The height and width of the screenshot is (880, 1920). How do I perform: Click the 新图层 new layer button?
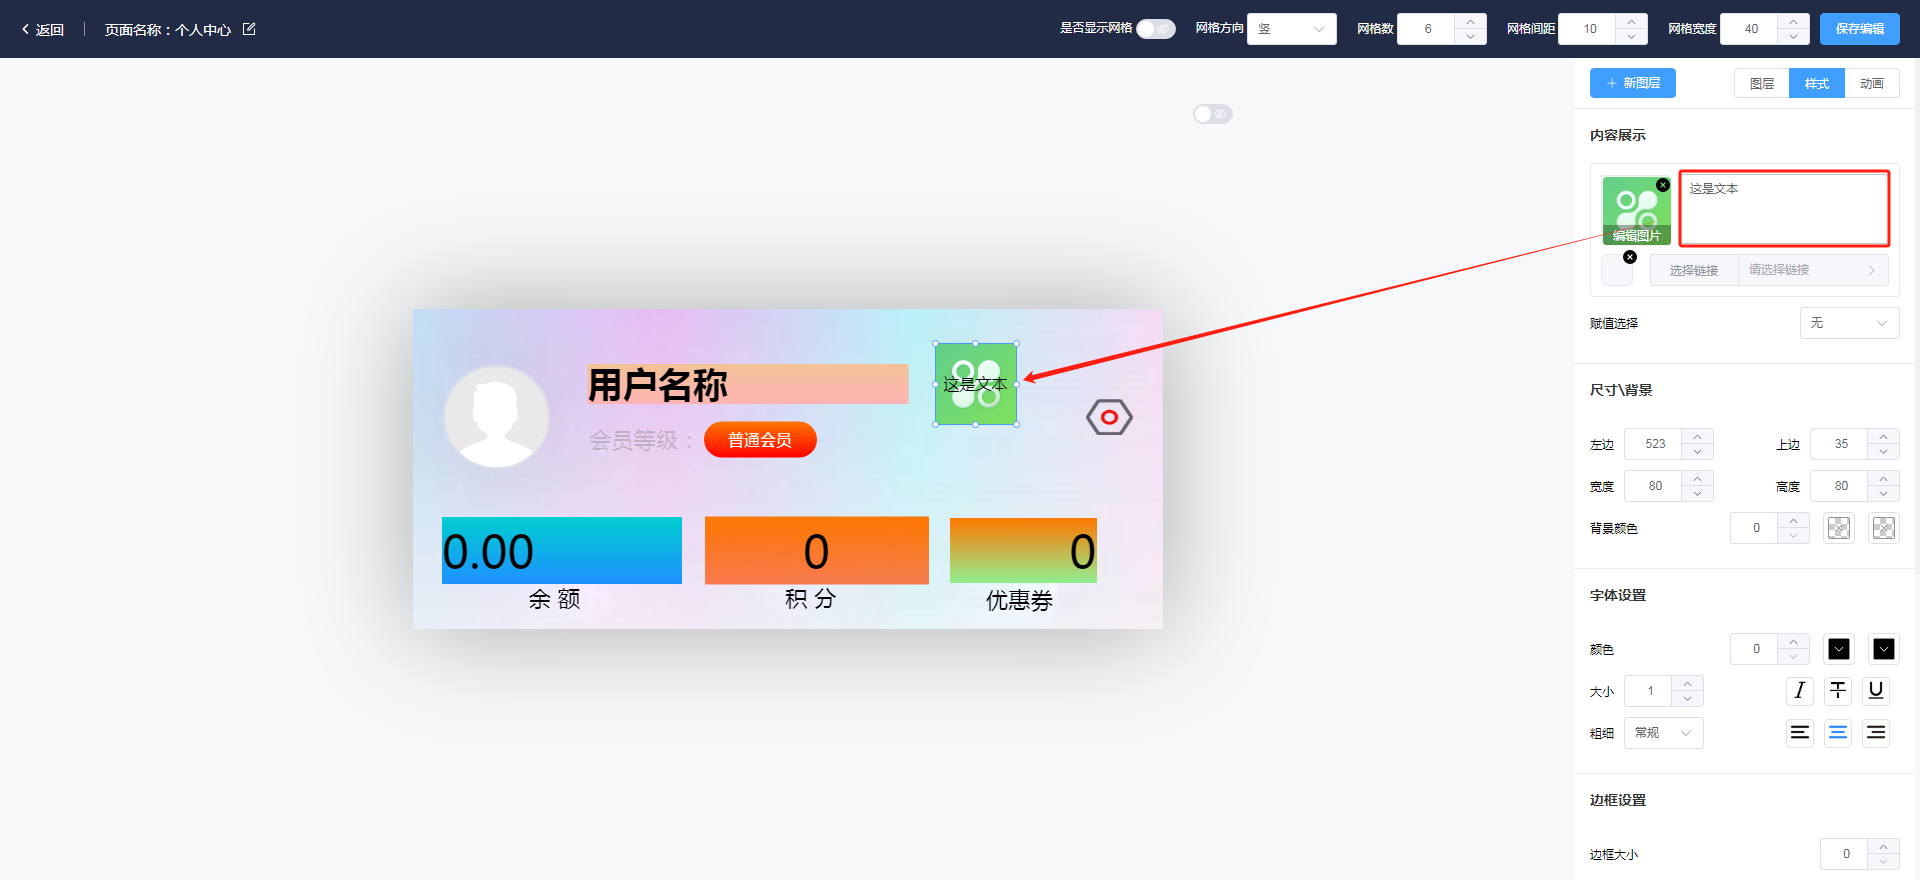click(x=1632, y=83)
